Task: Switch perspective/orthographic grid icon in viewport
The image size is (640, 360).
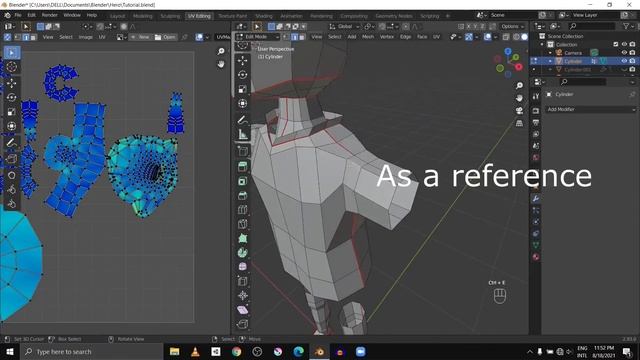Action: coord(519,123)
